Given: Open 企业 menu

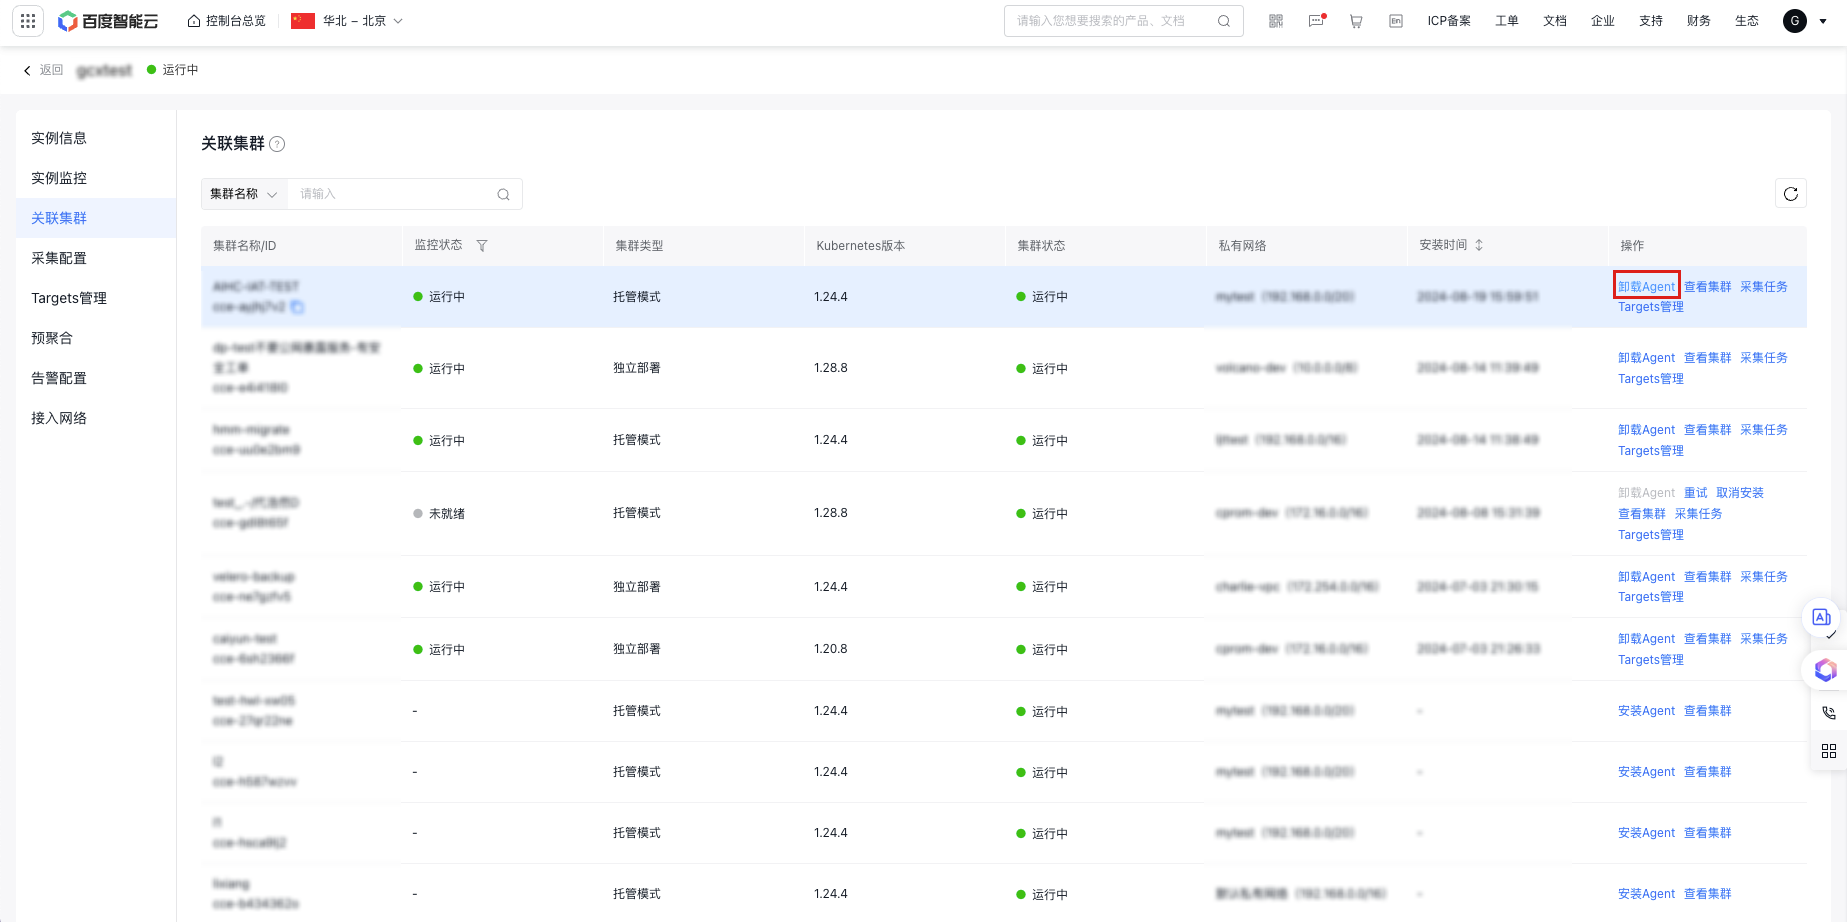Looking at the screenshot, I should coord(1603,21).
